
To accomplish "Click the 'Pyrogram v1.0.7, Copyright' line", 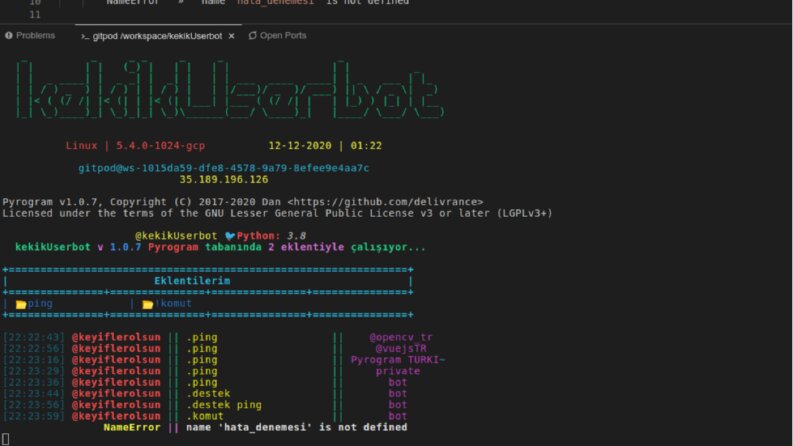I will tap(243, 202).
